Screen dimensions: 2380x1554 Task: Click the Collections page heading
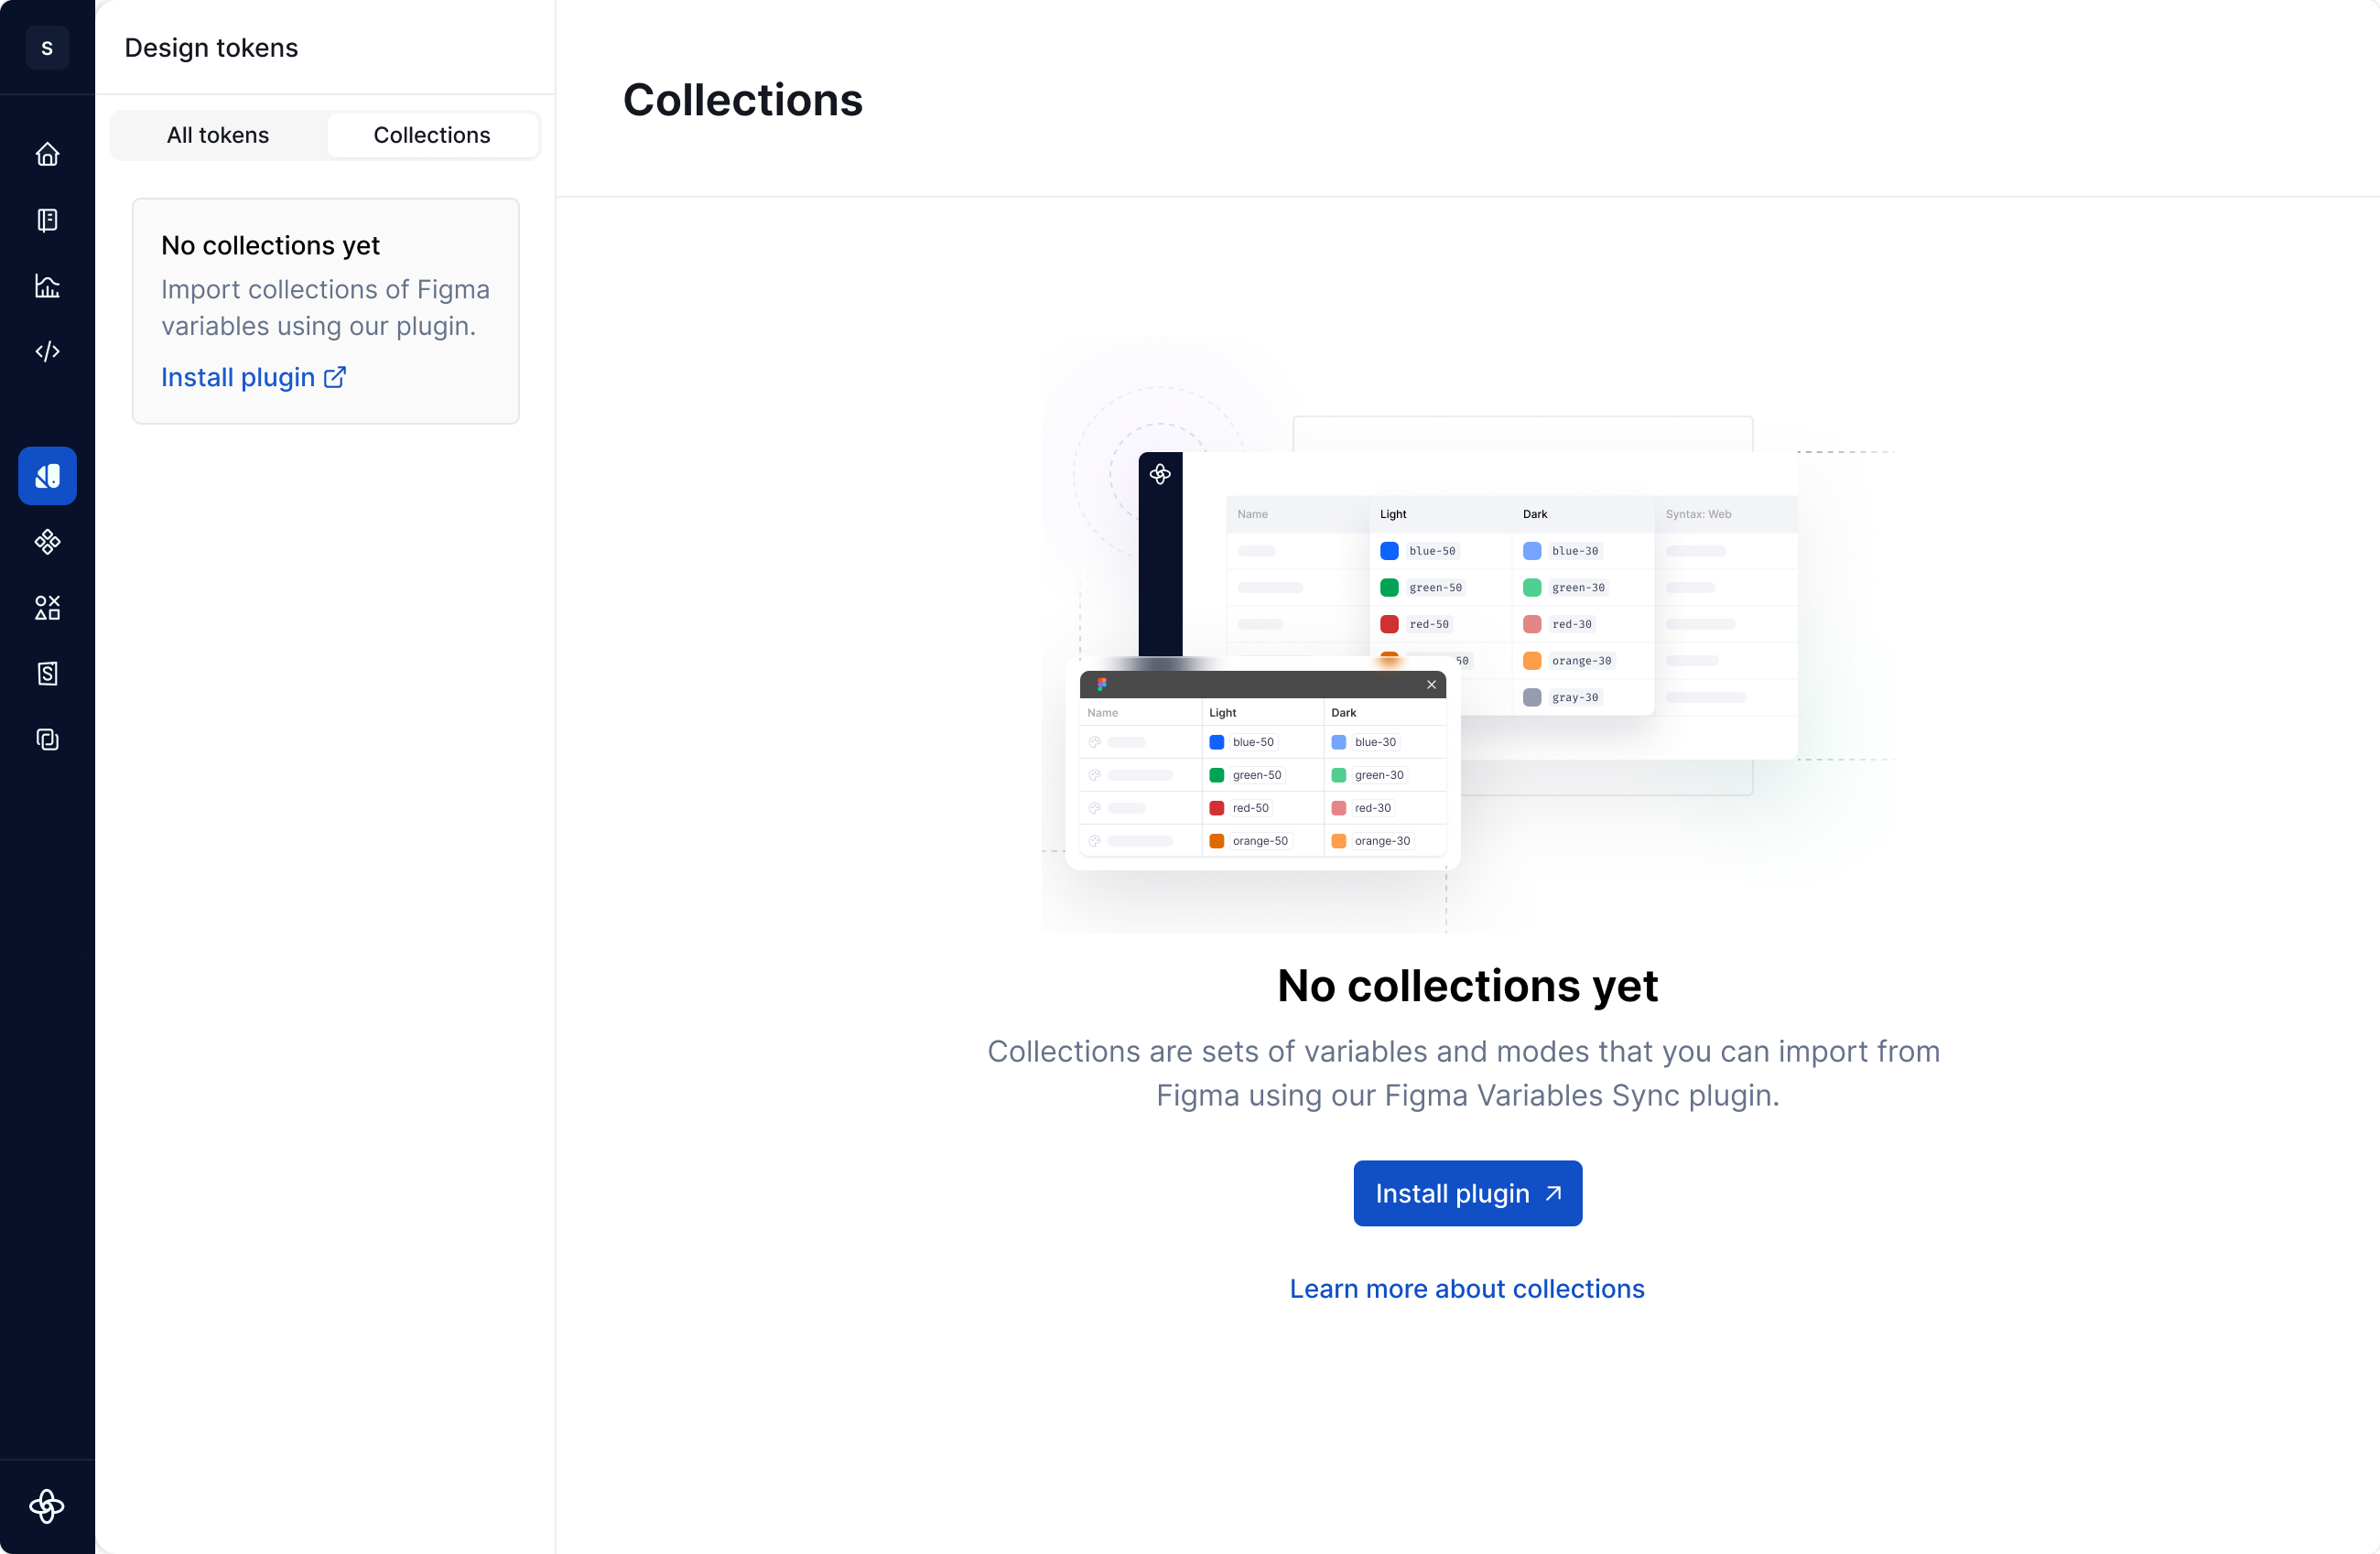tap(743, 99)
